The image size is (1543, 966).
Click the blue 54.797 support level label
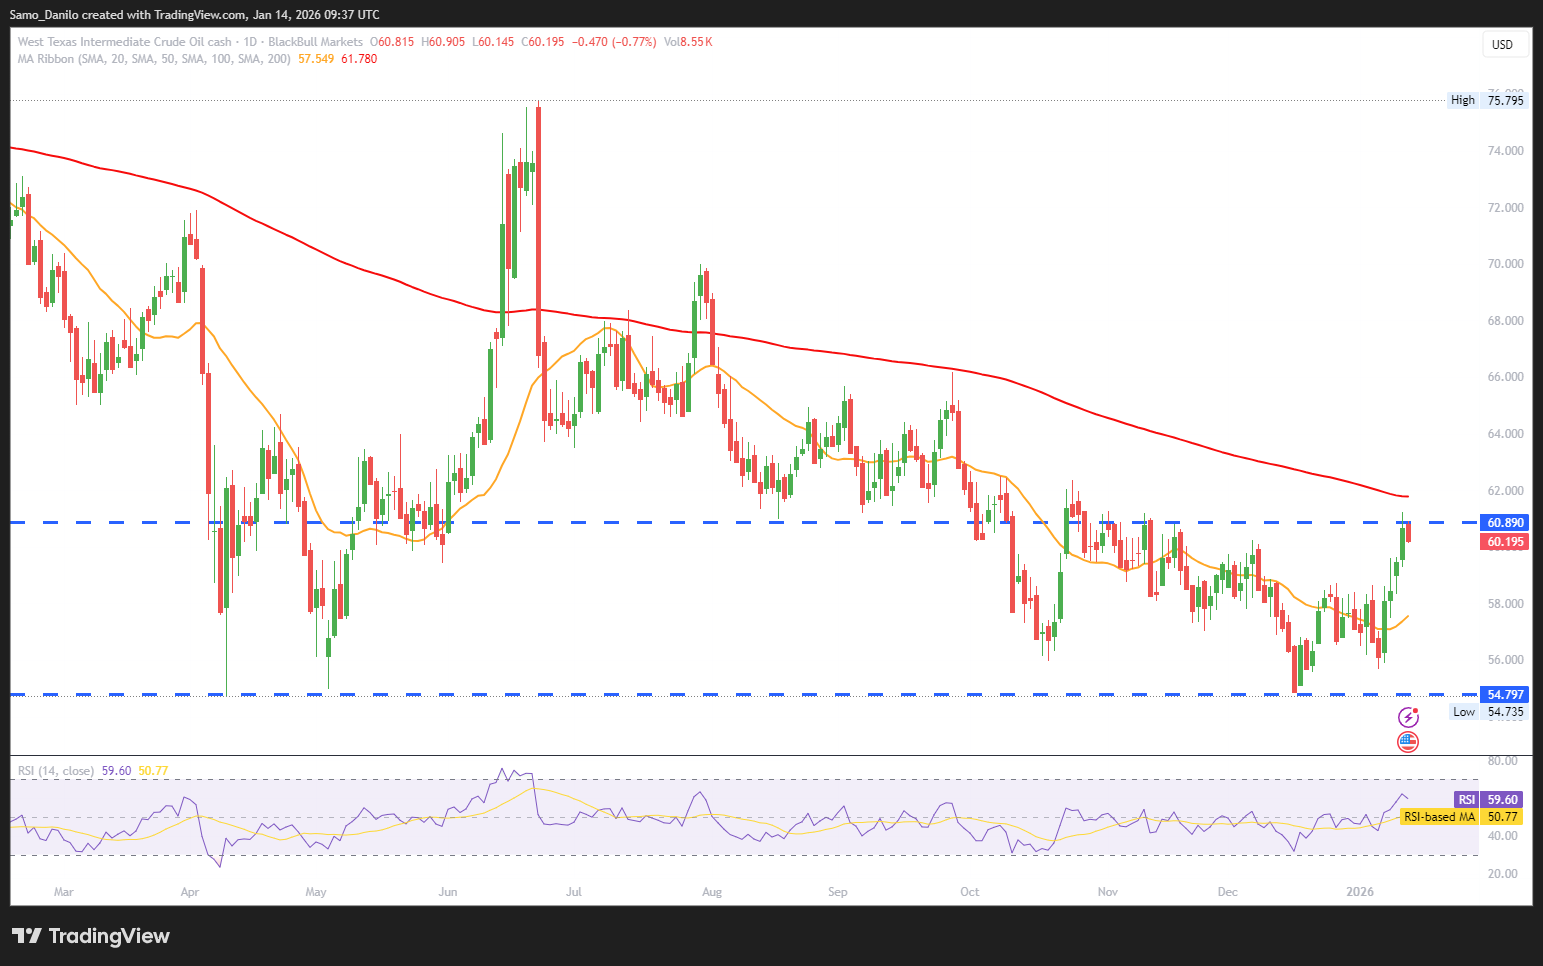coord(1505,695)
